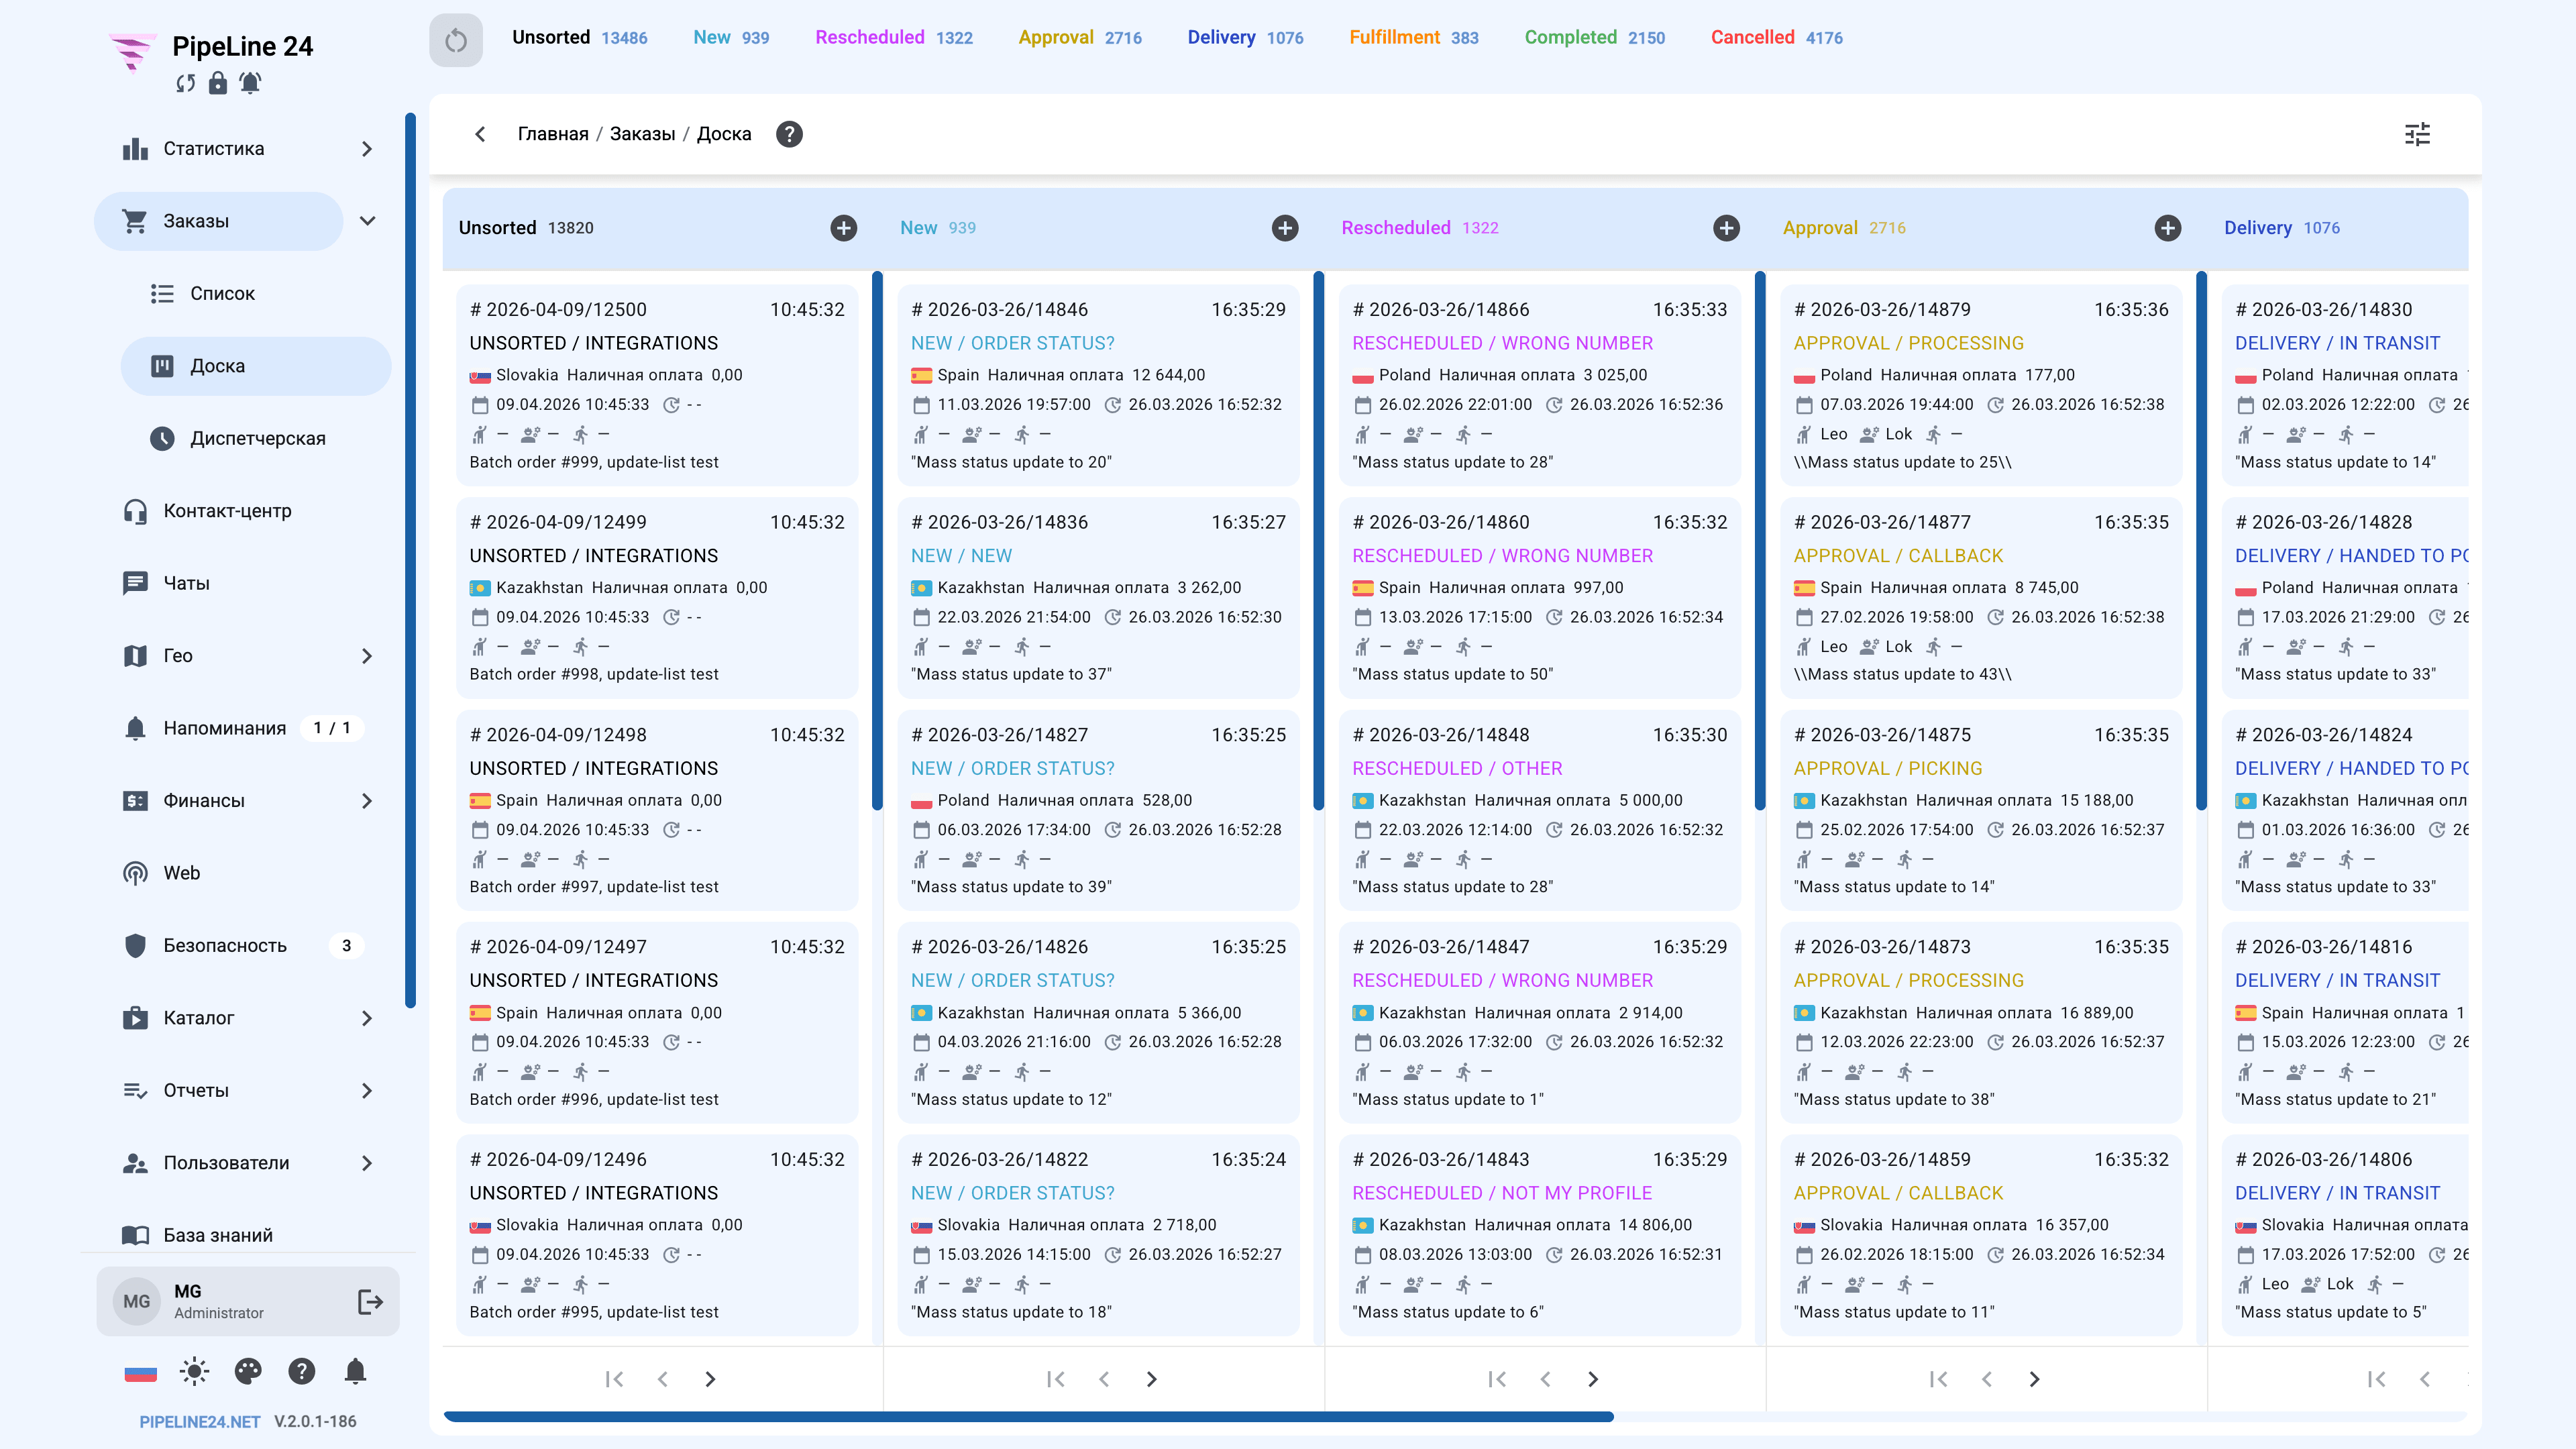Click the back arrow in breadcrumb bar

click(x=480, y=134)
